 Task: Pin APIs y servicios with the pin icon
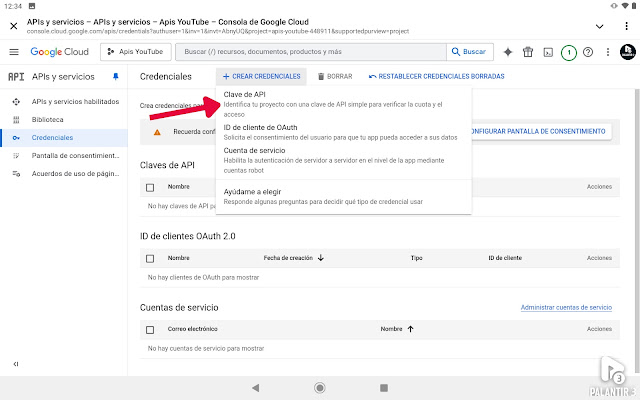tap(115, 76)
